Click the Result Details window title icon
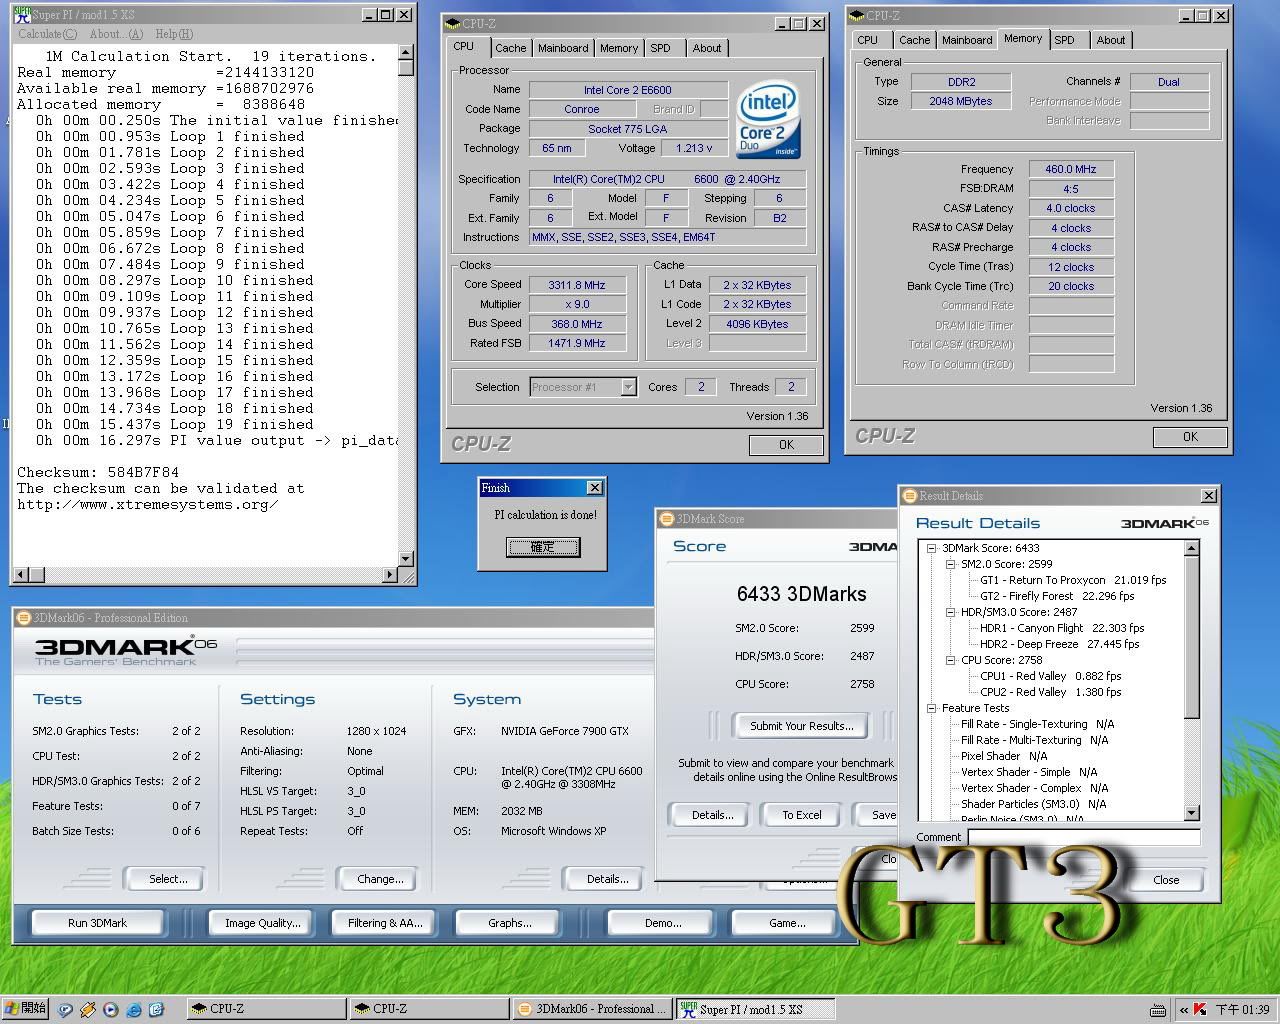 [x=909, y=496]
